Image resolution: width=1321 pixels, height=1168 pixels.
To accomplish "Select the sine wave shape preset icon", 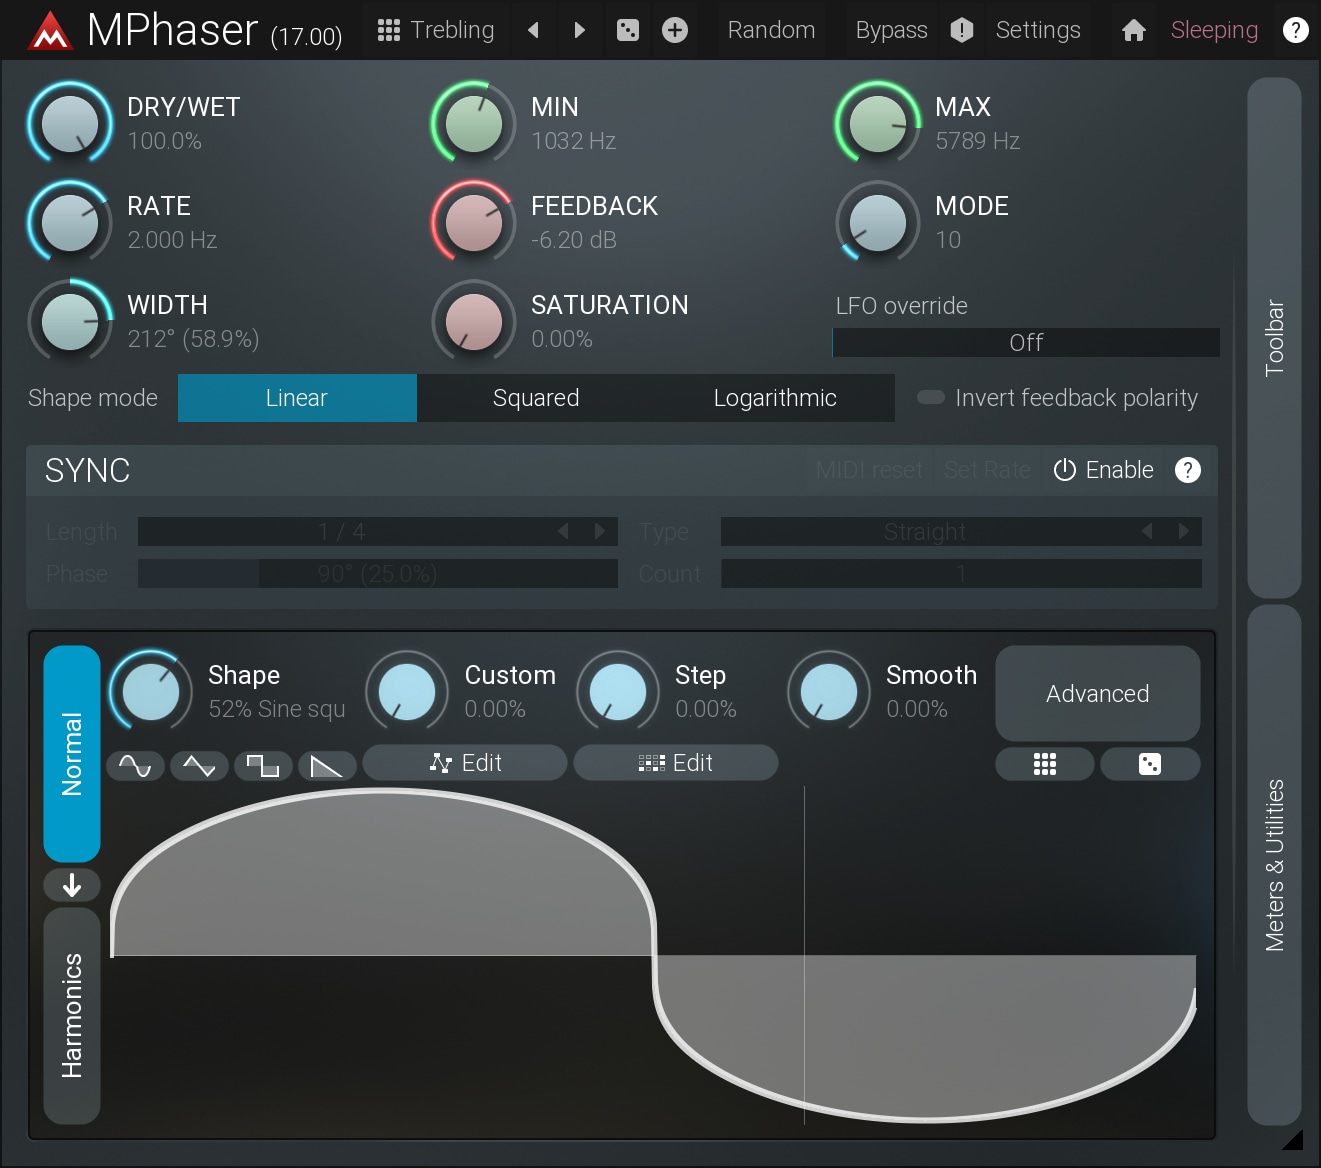I will (135, 766).
